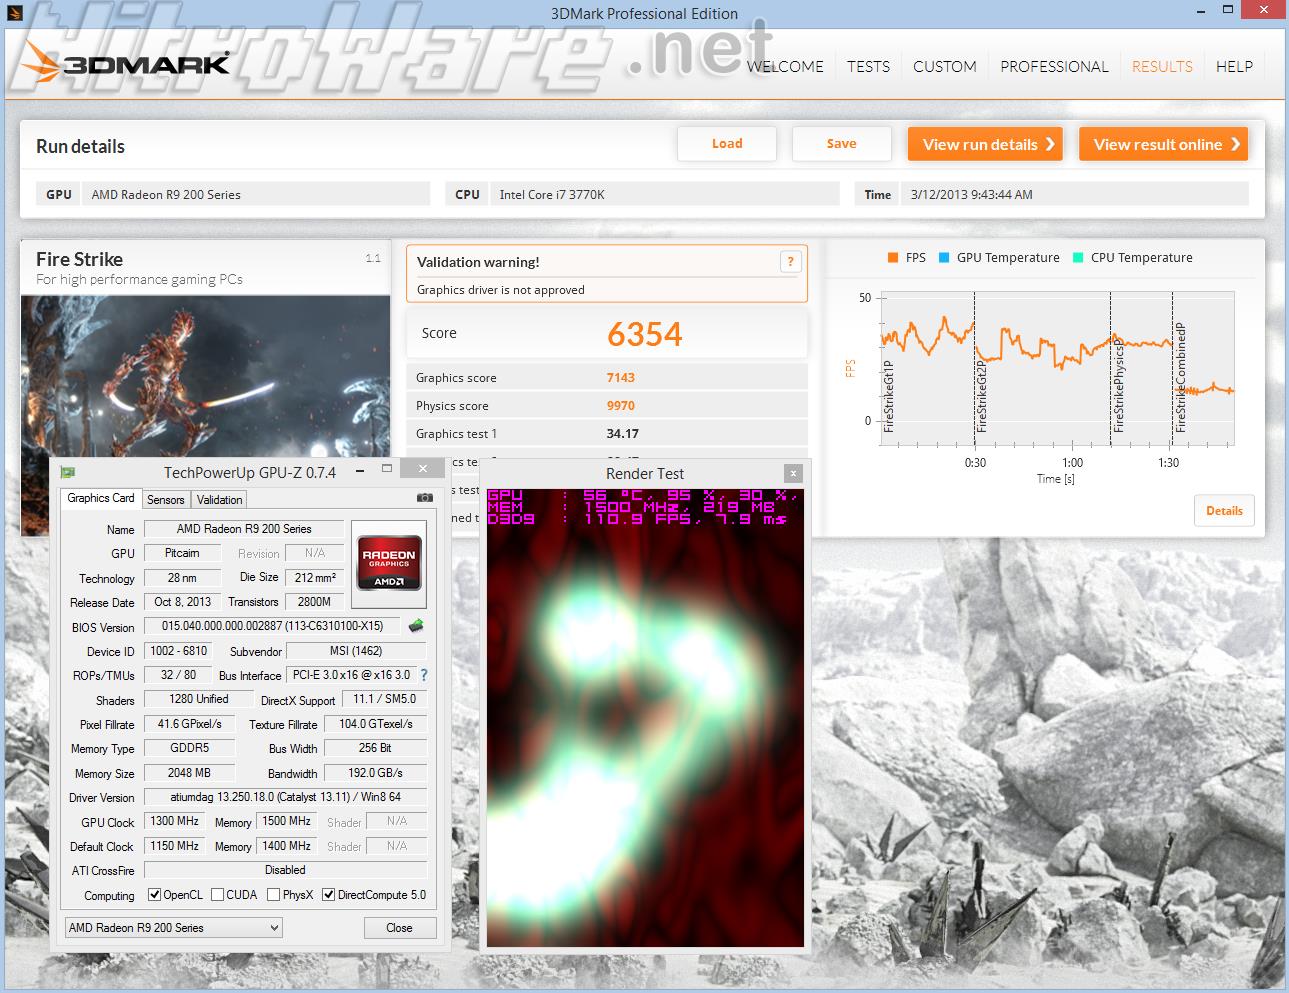Click the Memory Size 2048 MB field
The image size is (1289, 993).
[x=189, y=773]
